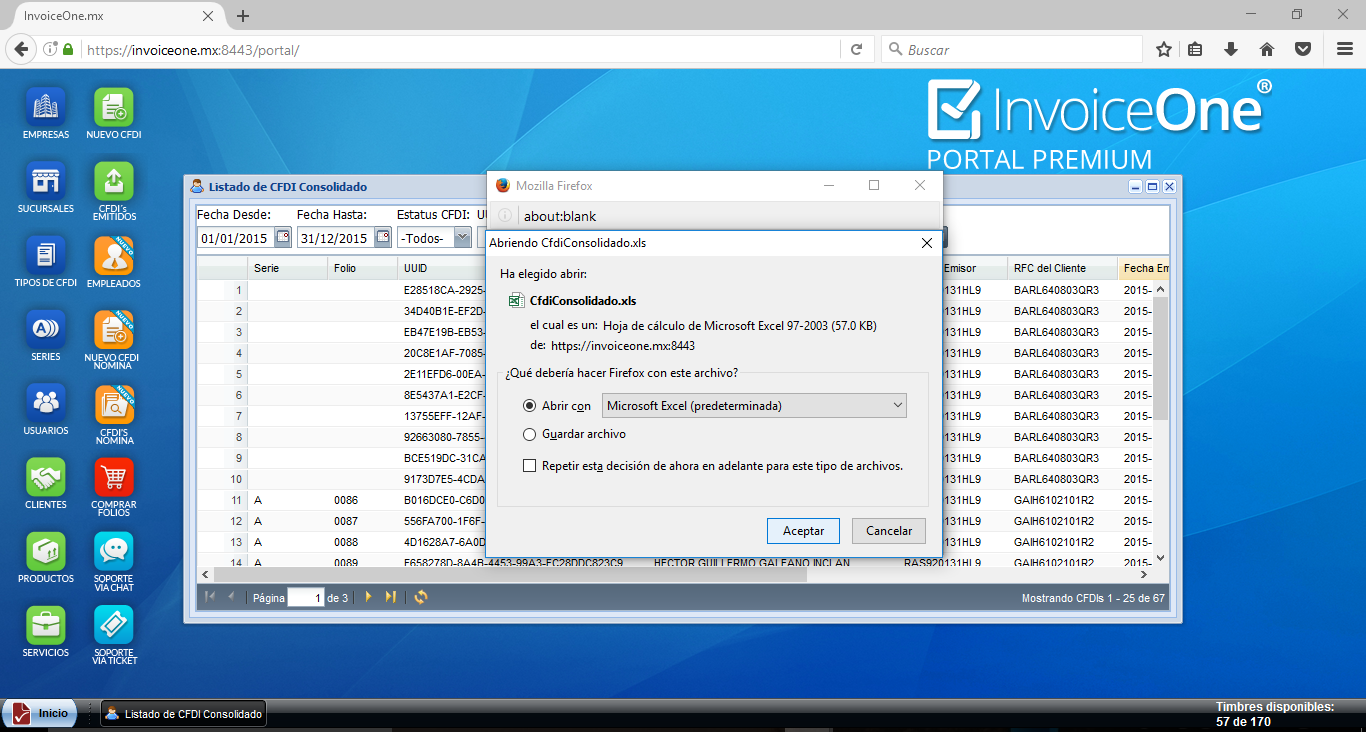Image resolution: width=1366 pixels, height=732 pixels.
Task: Open the Pocket icon in Firefox toolbar
Action: coord(1303,49)
